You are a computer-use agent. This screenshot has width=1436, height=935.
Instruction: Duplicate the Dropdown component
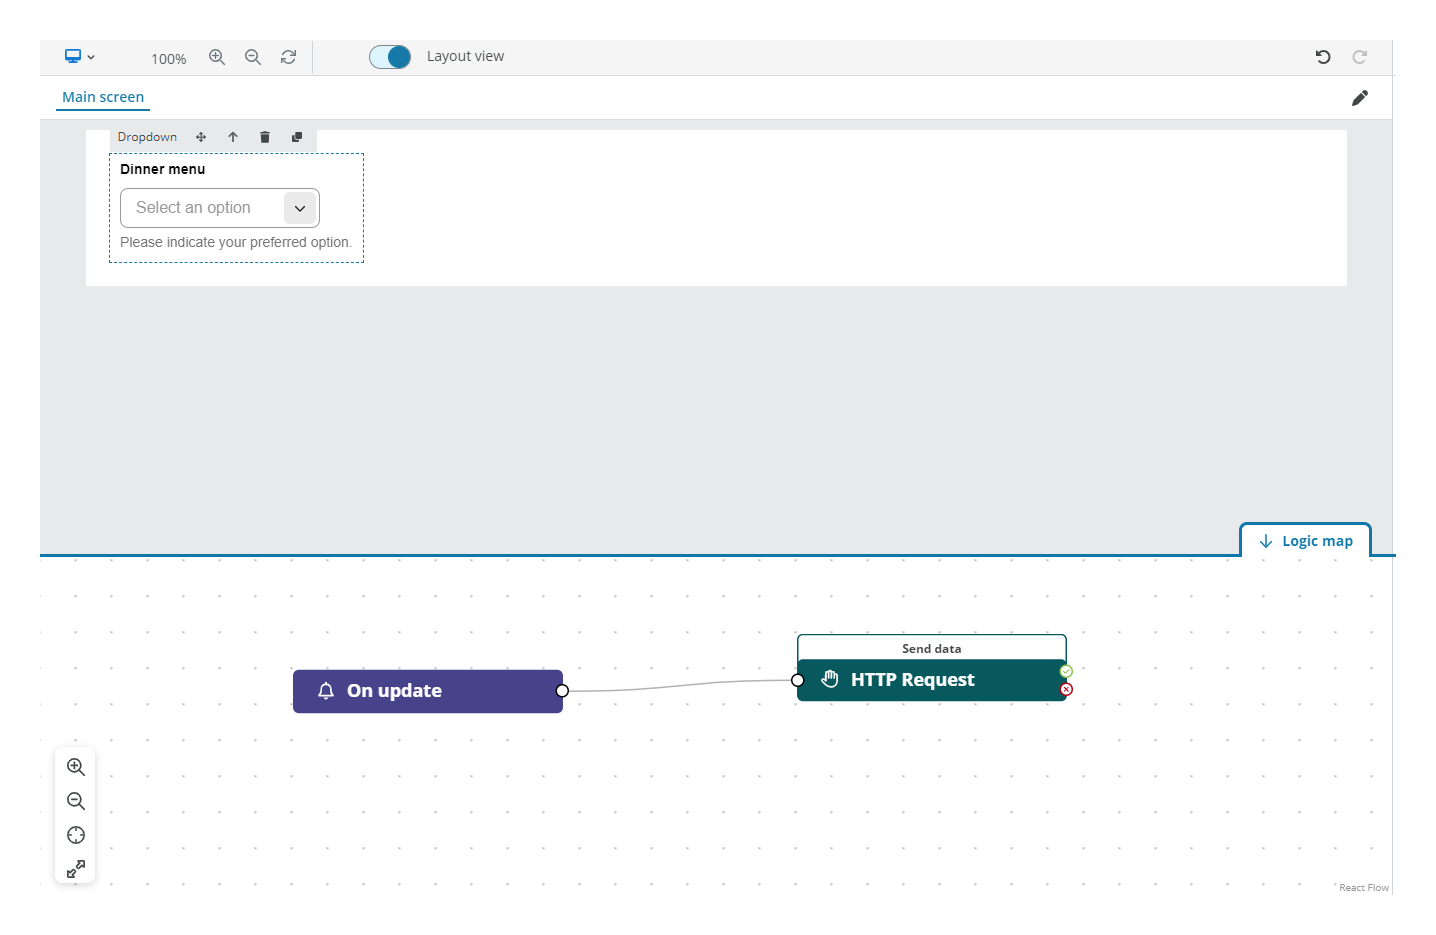tap(297, 137)
